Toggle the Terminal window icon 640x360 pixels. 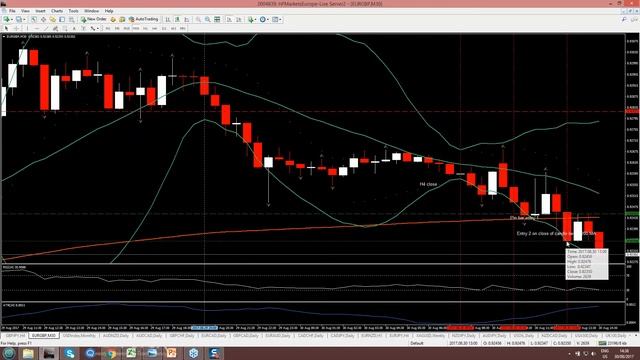[62, 19]
